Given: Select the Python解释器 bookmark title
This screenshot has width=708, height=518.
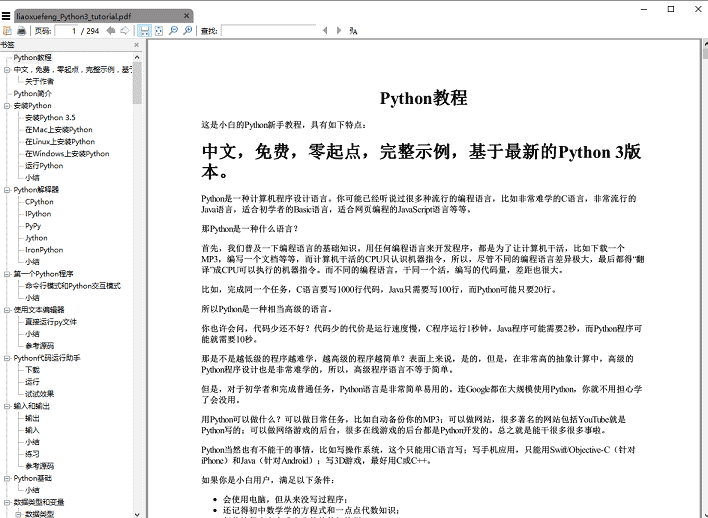Looking at the screenshot, I should pyautogui.click(x=36, y=190).
